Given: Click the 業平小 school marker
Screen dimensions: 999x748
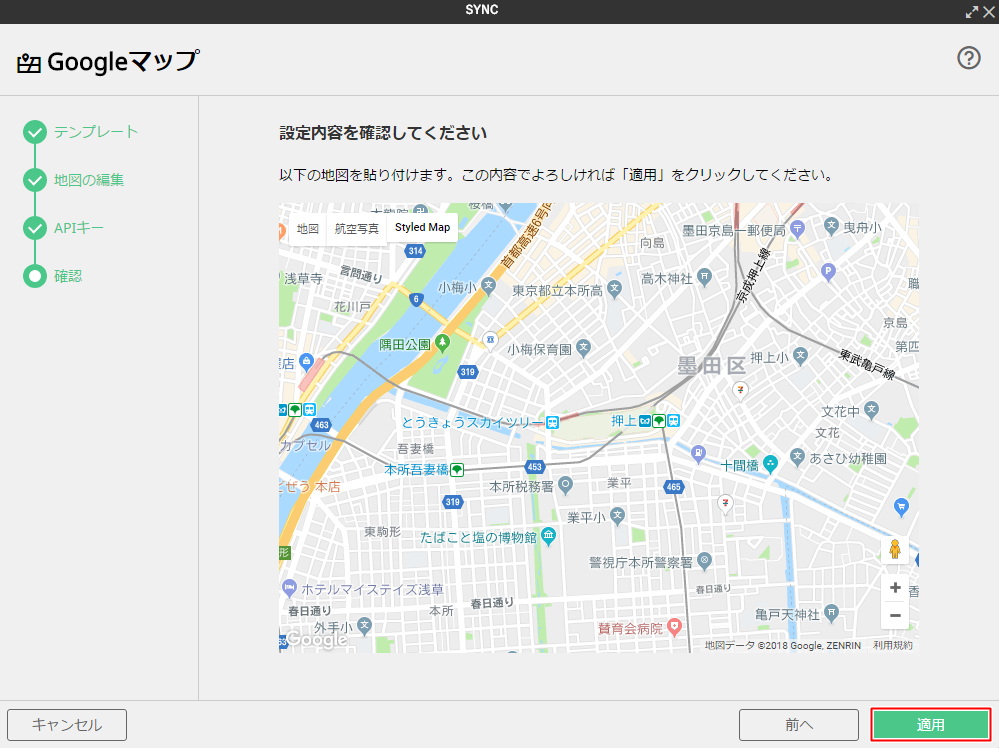Looking at the screenshot, I should click(617, 515).
